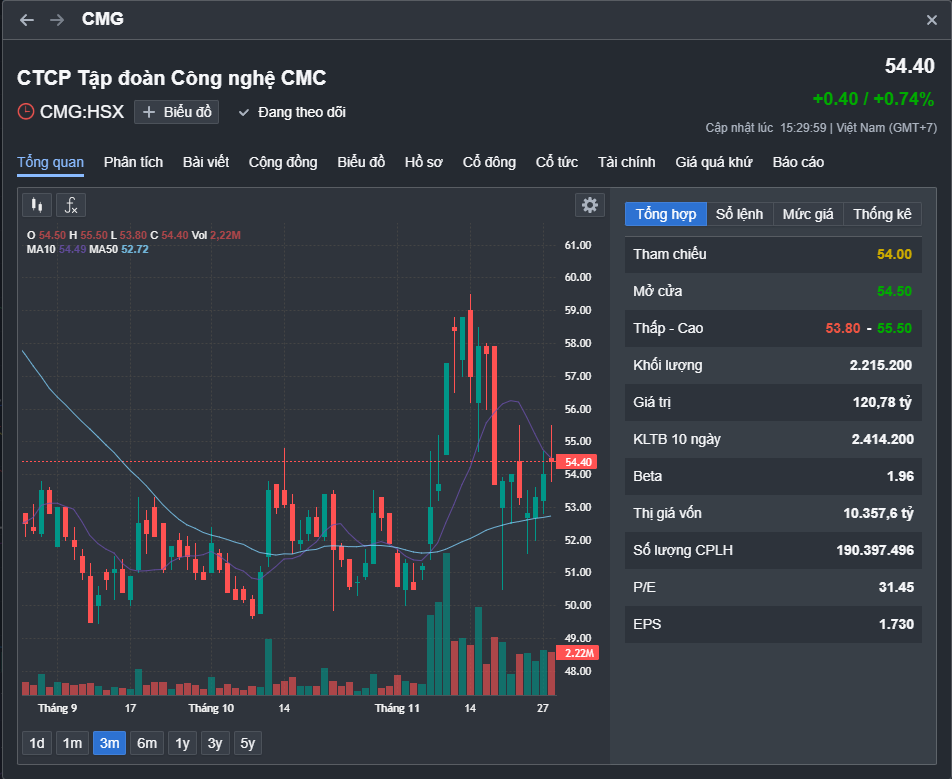Set chart range to 6m

click(x=147, y=743)
